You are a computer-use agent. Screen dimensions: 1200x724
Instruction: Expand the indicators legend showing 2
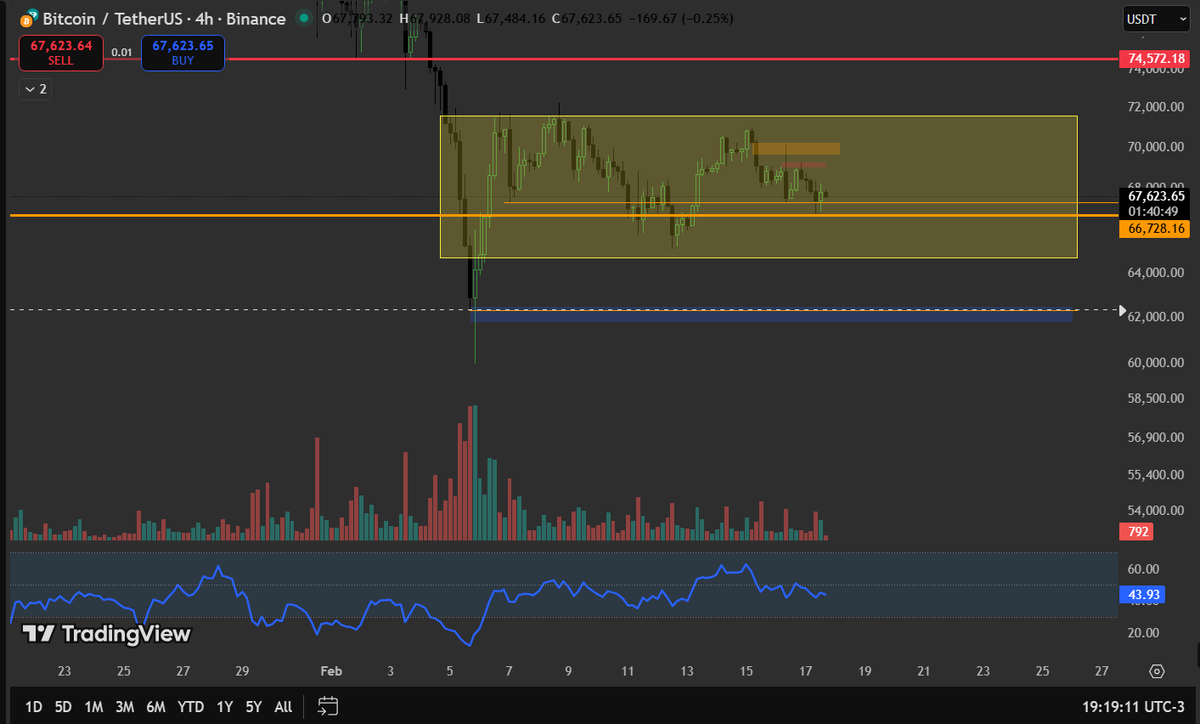pyautogui.click(x=35, y=89)
